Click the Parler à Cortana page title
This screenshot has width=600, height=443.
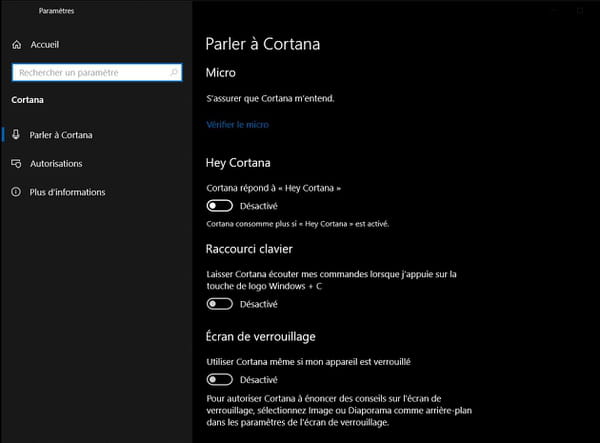(262, 44)
